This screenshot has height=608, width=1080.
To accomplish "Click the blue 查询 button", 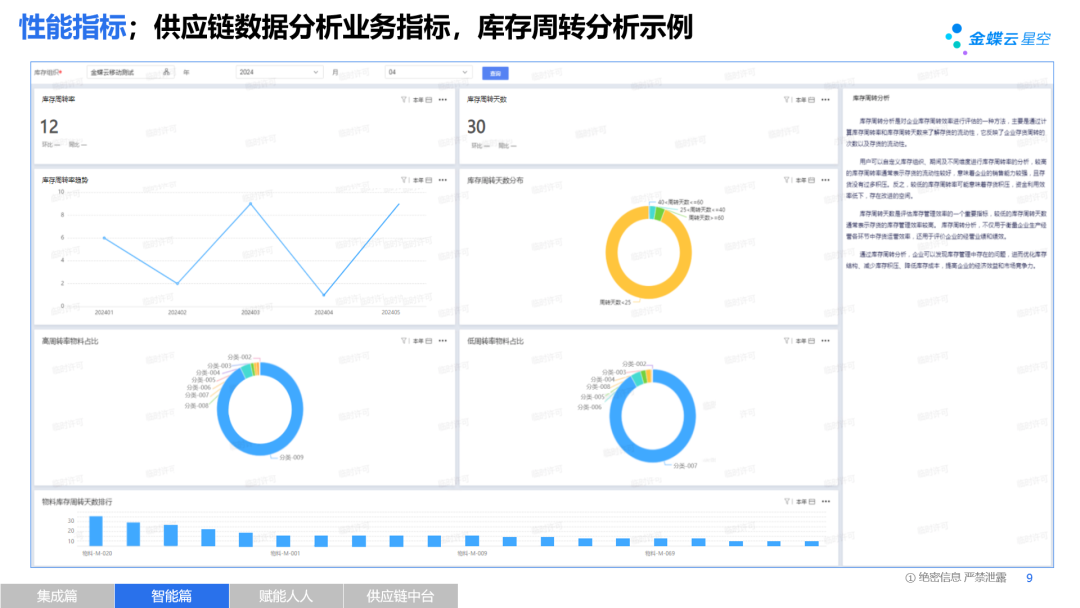I will (495, 73).
